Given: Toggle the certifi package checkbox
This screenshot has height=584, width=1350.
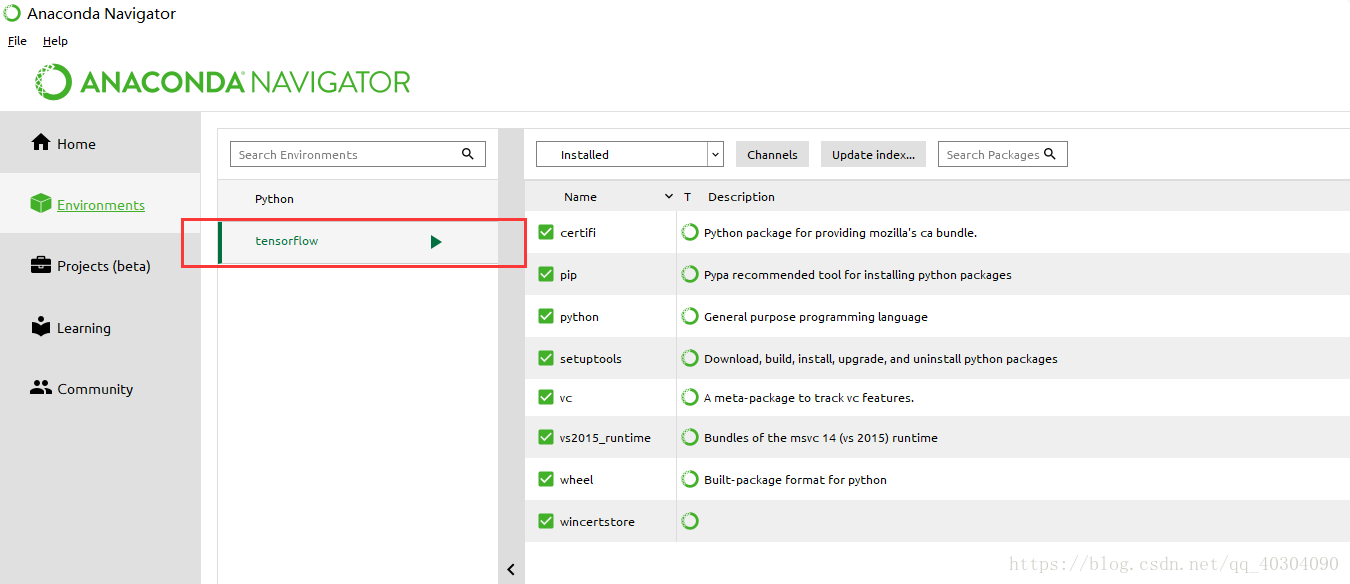Looking at the screenshot, I should pos(546,232).
